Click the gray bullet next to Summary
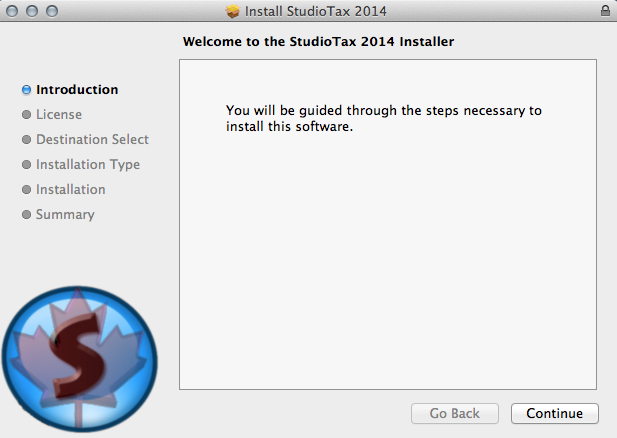This screenshot has height=438, width=617. [26, 214]
